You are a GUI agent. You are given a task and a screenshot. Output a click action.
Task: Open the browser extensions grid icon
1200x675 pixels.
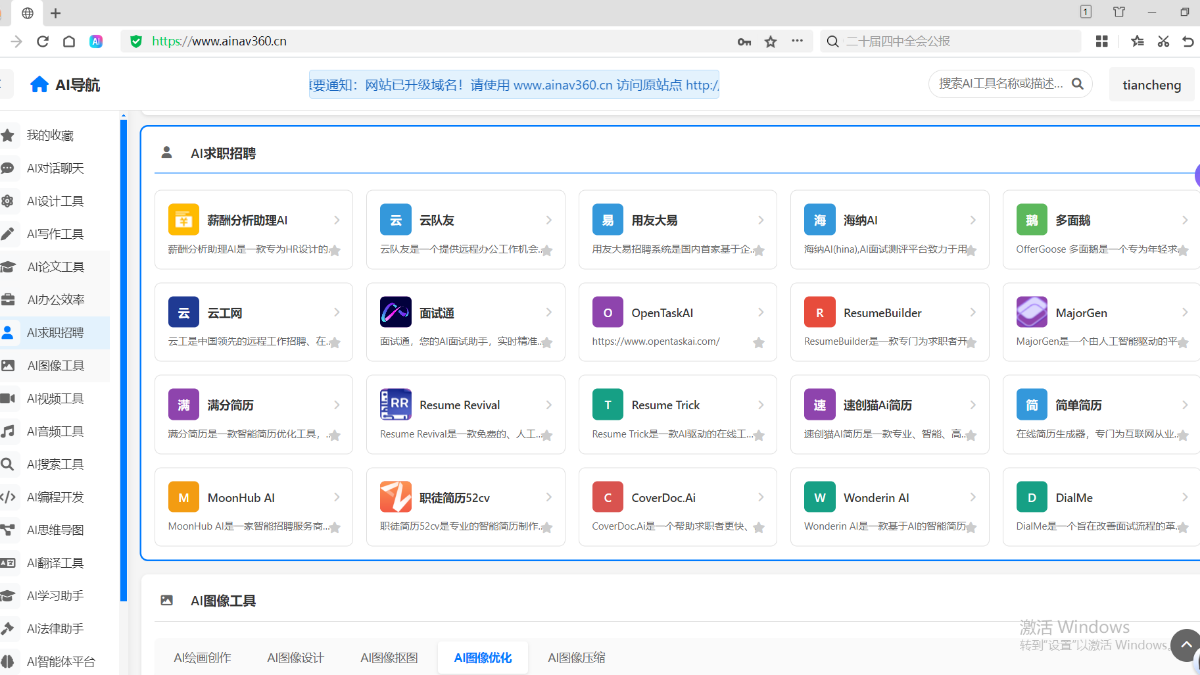[x=1102, y=41]
